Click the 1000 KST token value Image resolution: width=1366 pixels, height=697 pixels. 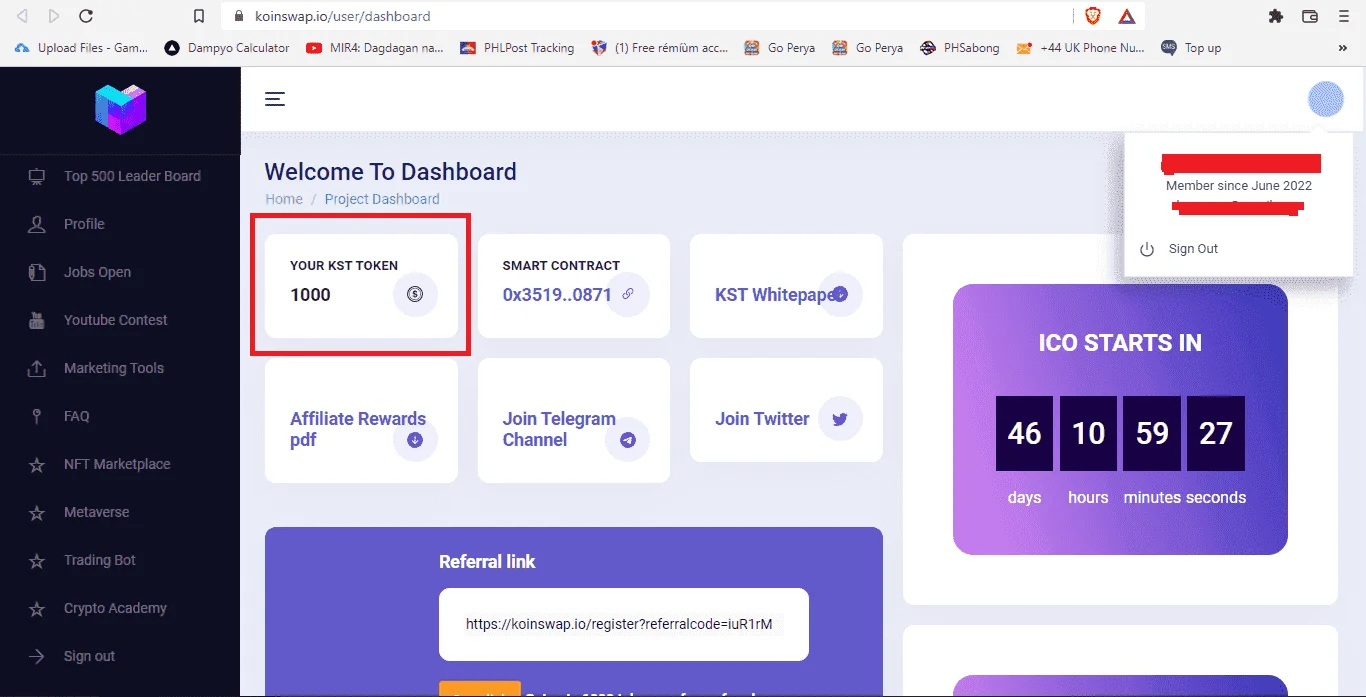310,295
